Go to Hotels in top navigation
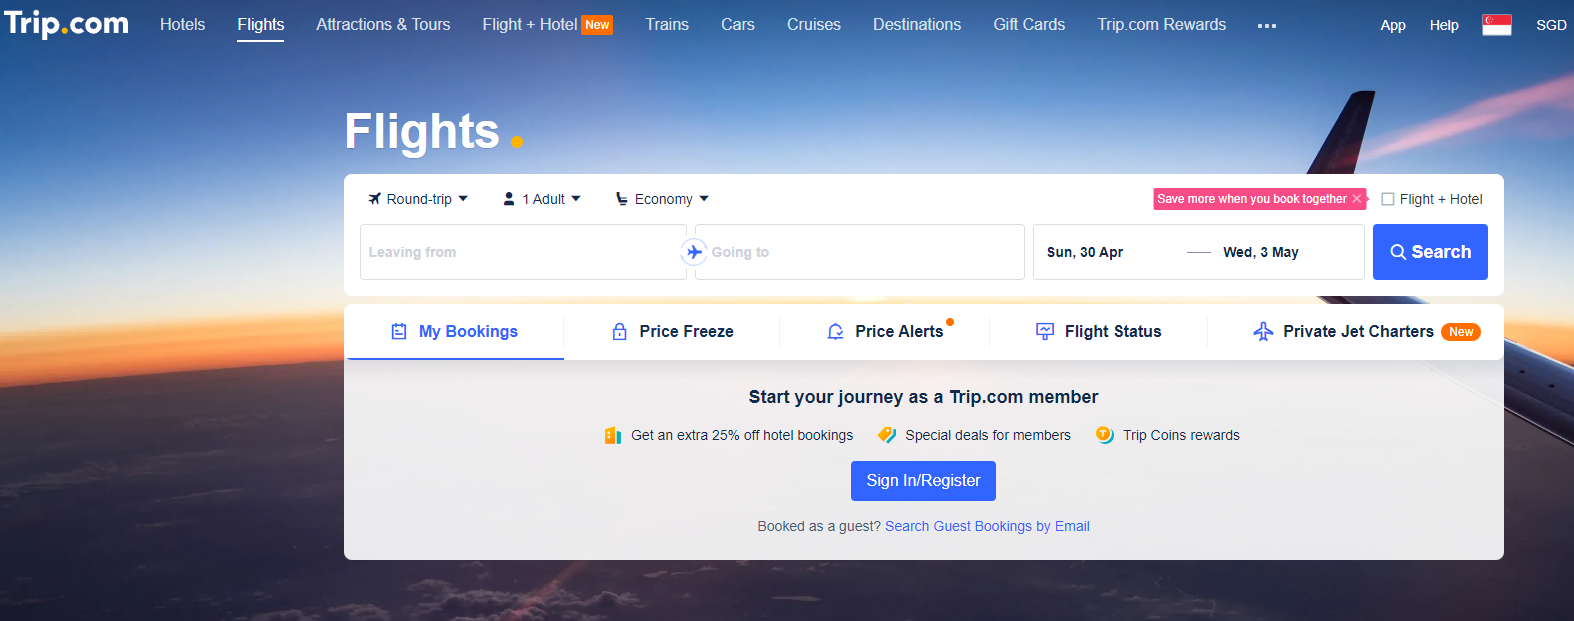1574x621 pixels. pos(182,25)
